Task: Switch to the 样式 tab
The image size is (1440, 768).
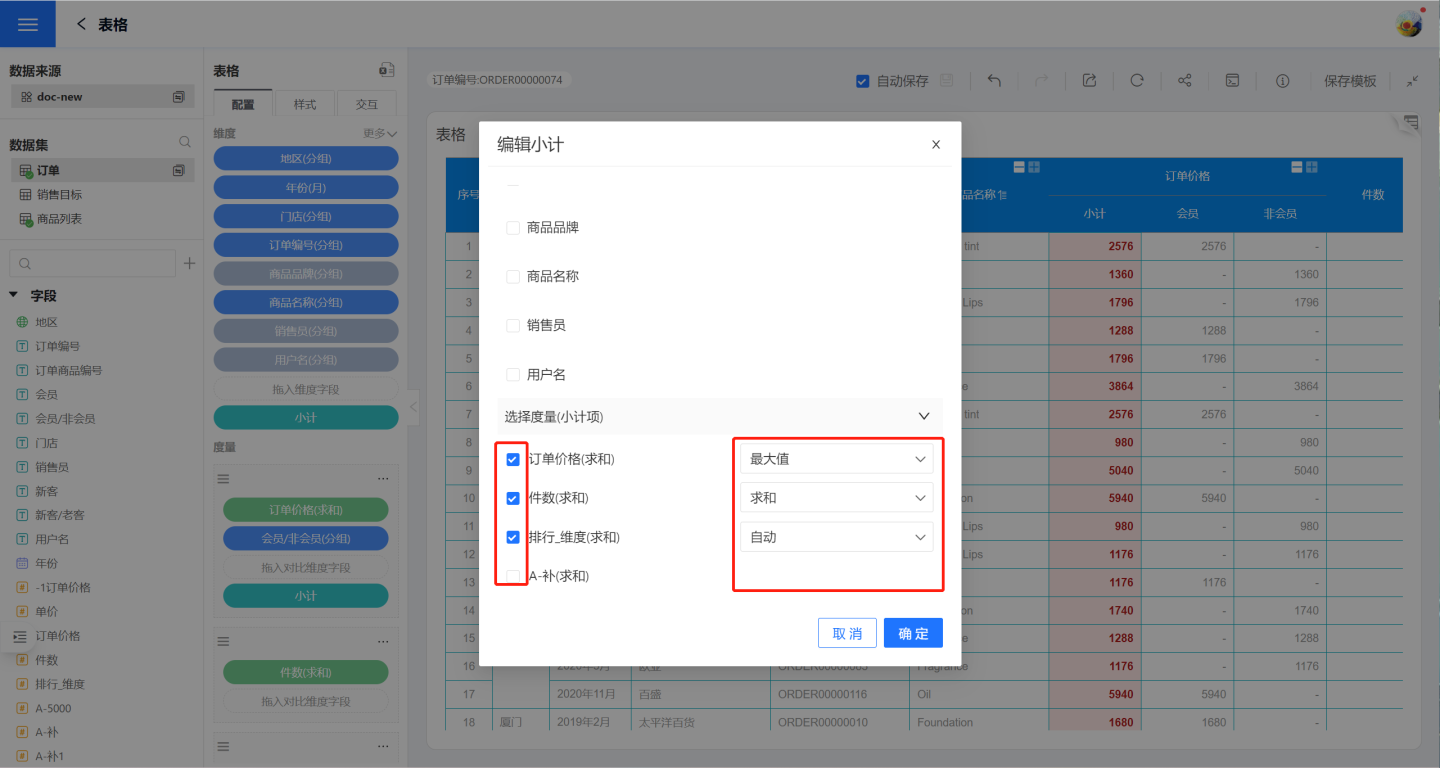Action: point(305,104)
